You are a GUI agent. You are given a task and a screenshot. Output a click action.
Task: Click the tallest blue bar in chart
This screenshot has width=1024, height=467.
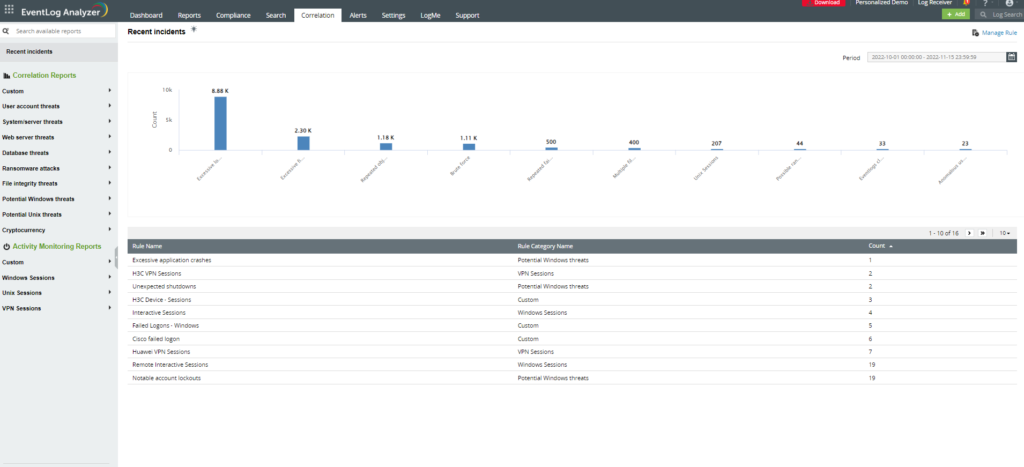pos(220,123)
